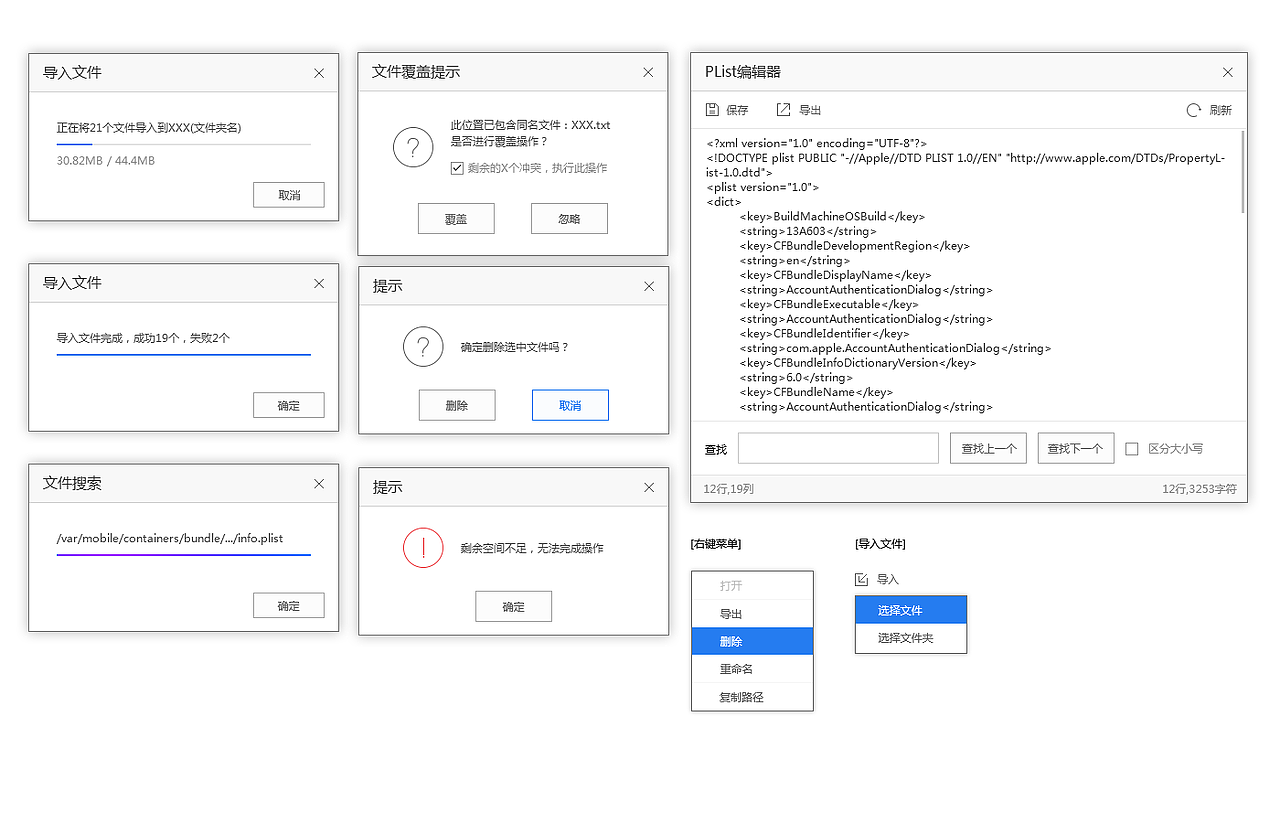1280x823 pixels.
Task: Confirm overwrite with the 覆盖 button
Action: tap(456, 218)
